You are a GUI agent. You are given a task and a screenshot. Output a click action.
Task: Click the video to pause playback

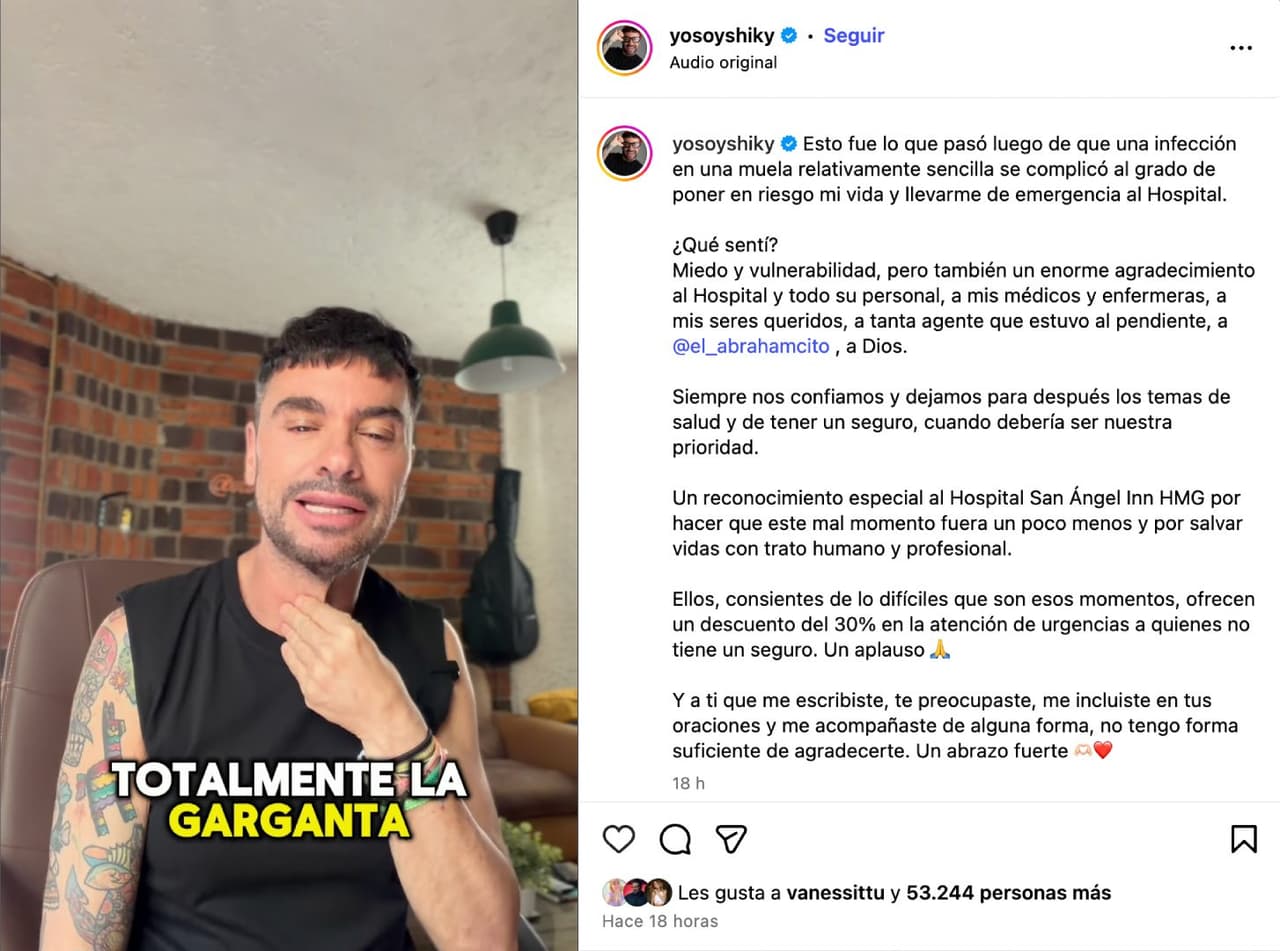click(289, 475)
